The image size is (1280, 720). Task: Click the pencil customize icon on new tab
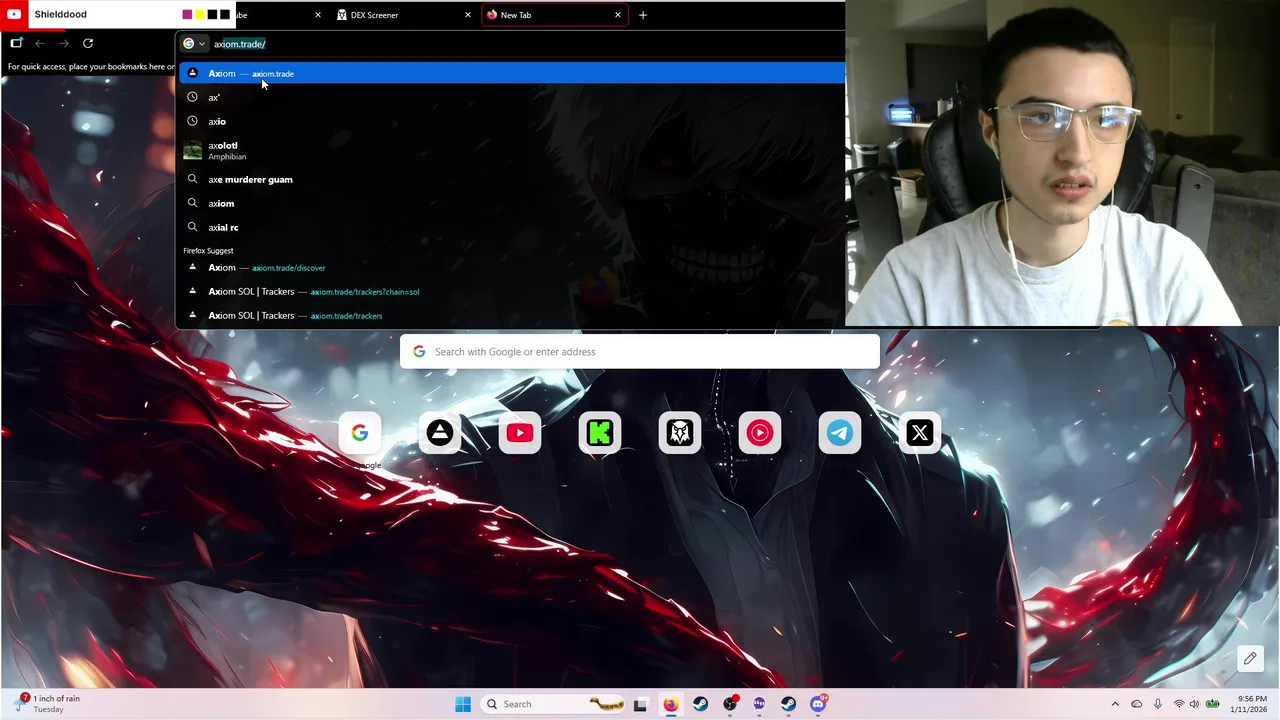point(1250,658)
